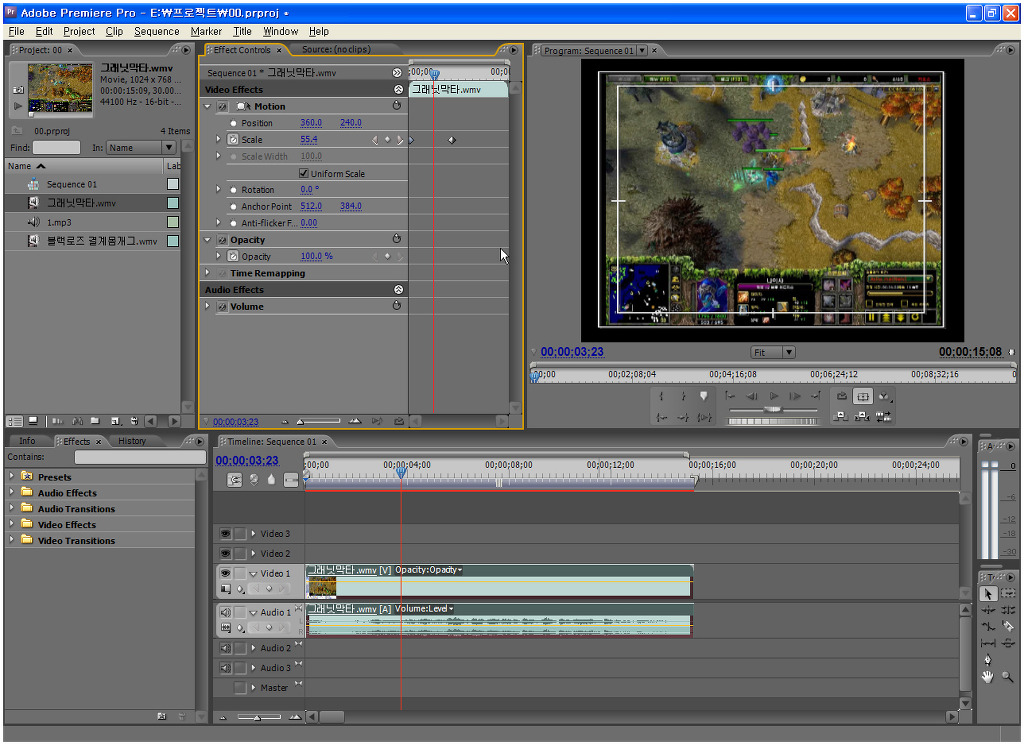
Task: Open the Sequence menu
Action: [156, 31]
